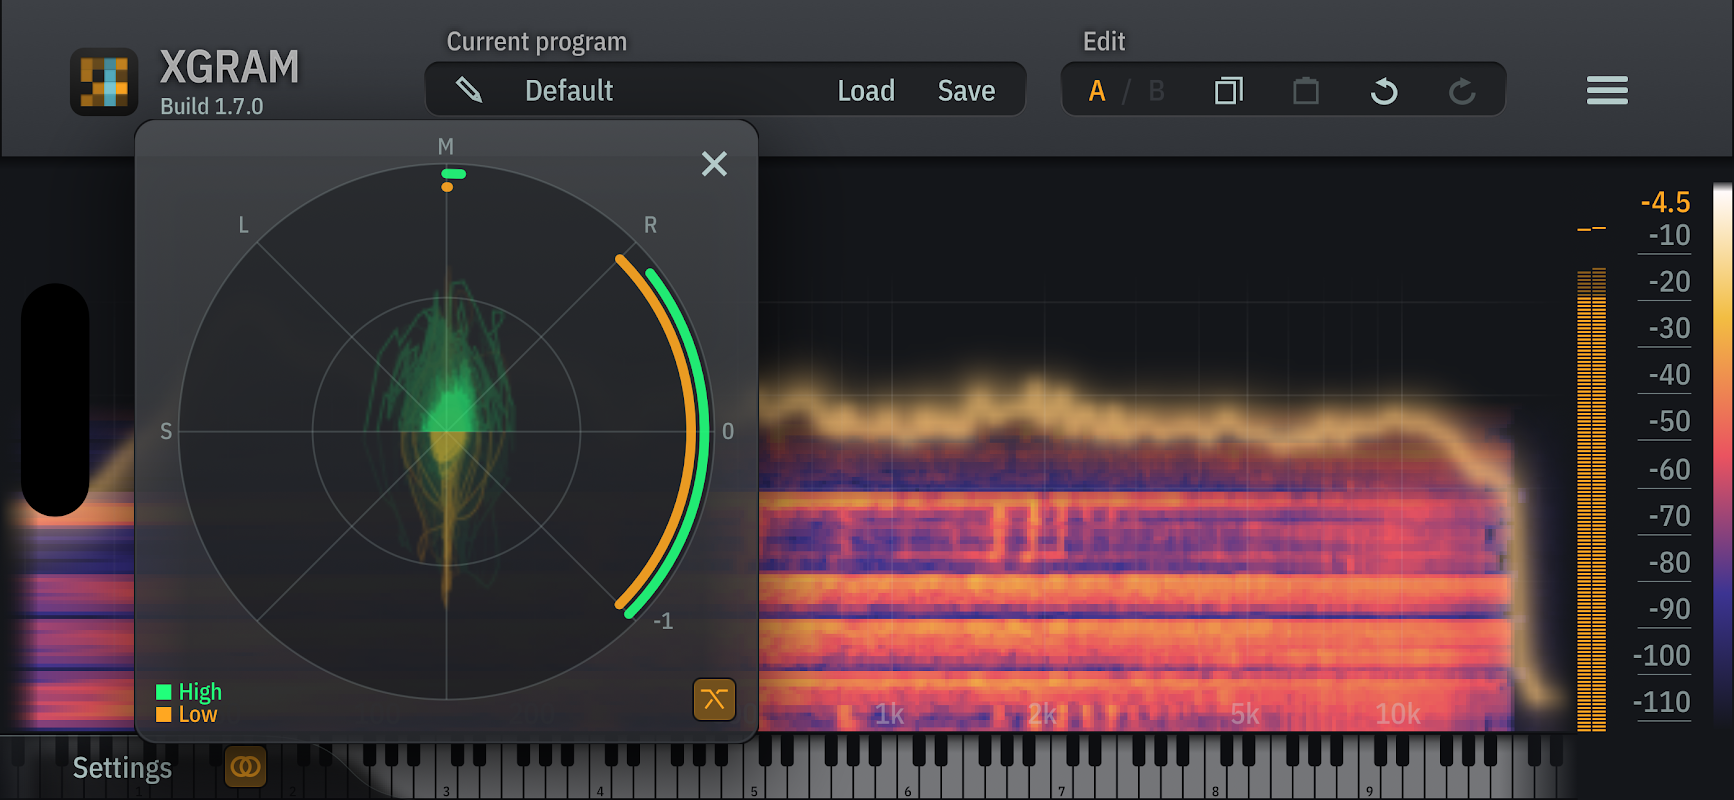Screen dimensions: 1734x800
Task: Open the hamburger main menu
Action: 1607,90
